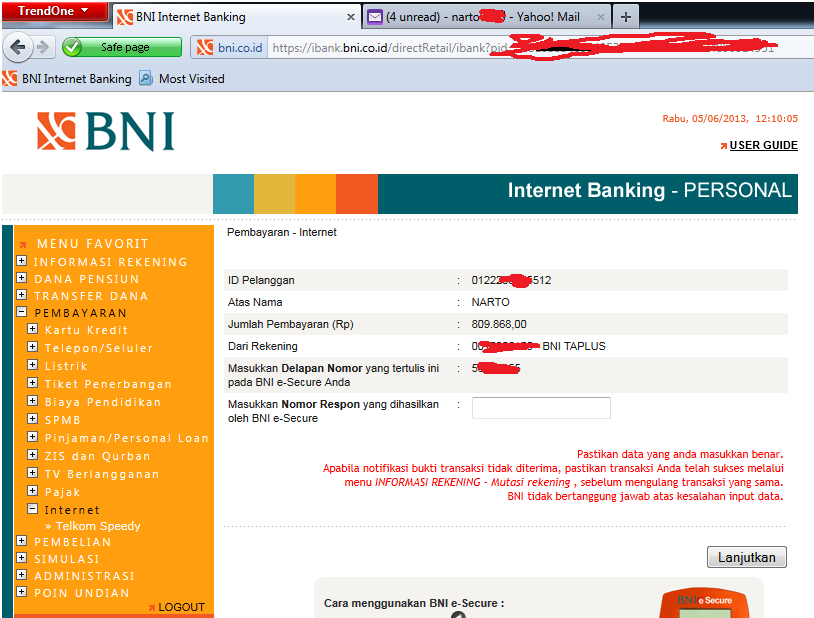Click the browser Back arrow button
The image size is (814, 618).
coord(18,47)
